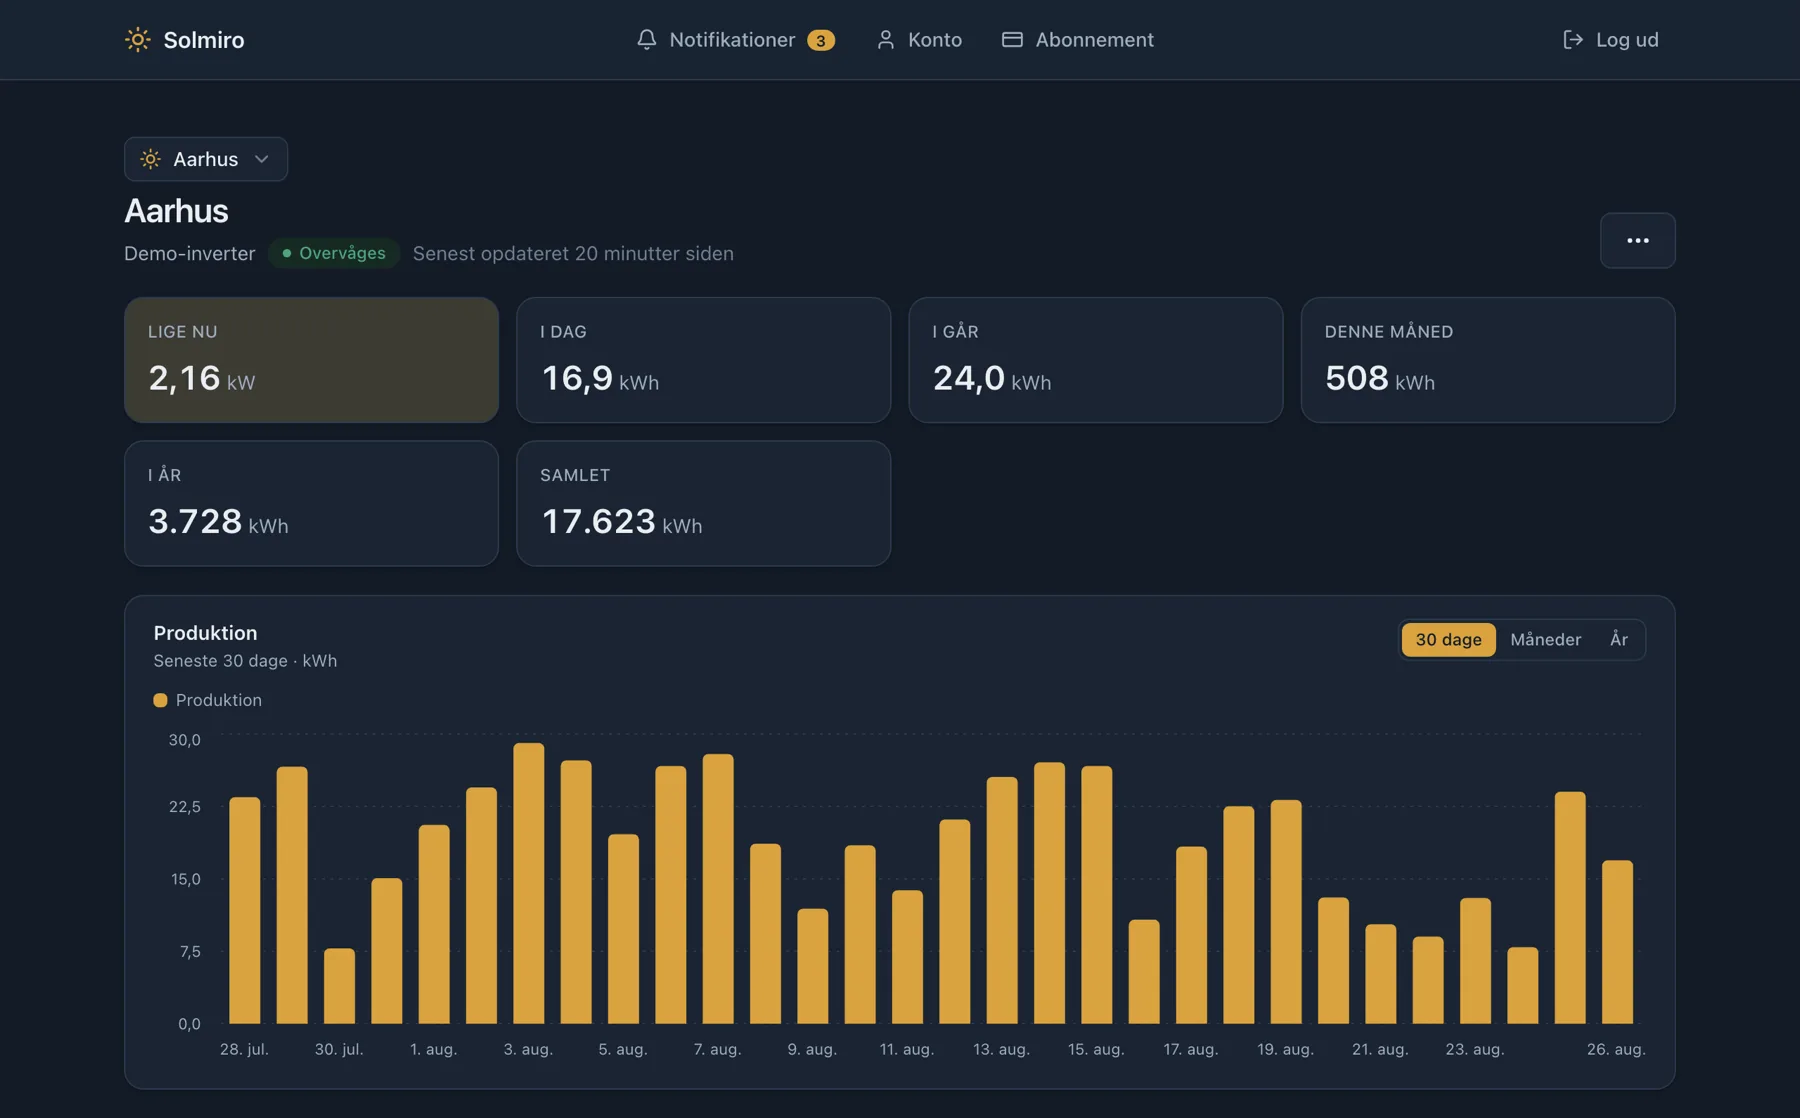Image resolution: width=1800 pixels, height=1118 pixels.
Task: Click the chart bar for 28. jul.
Action: 244,910
